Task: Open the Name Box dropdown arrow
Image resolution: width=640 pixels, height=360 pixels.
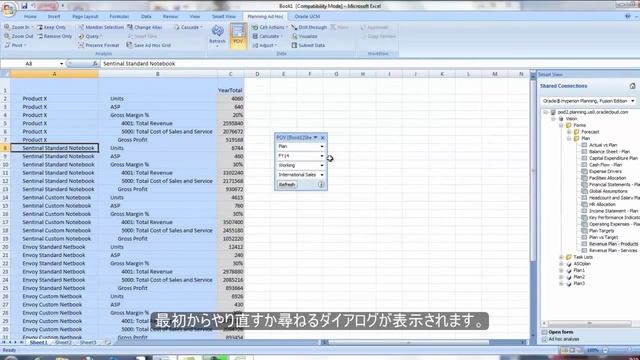Action: click(61, 64)
